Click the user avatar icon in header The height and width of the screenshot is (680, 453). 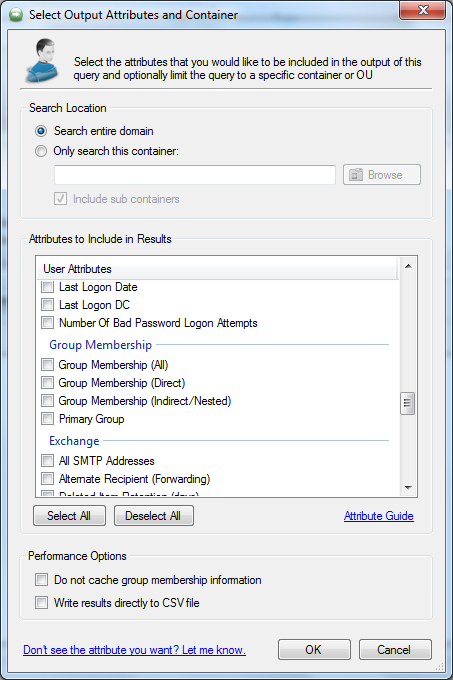tap(42, 61)
